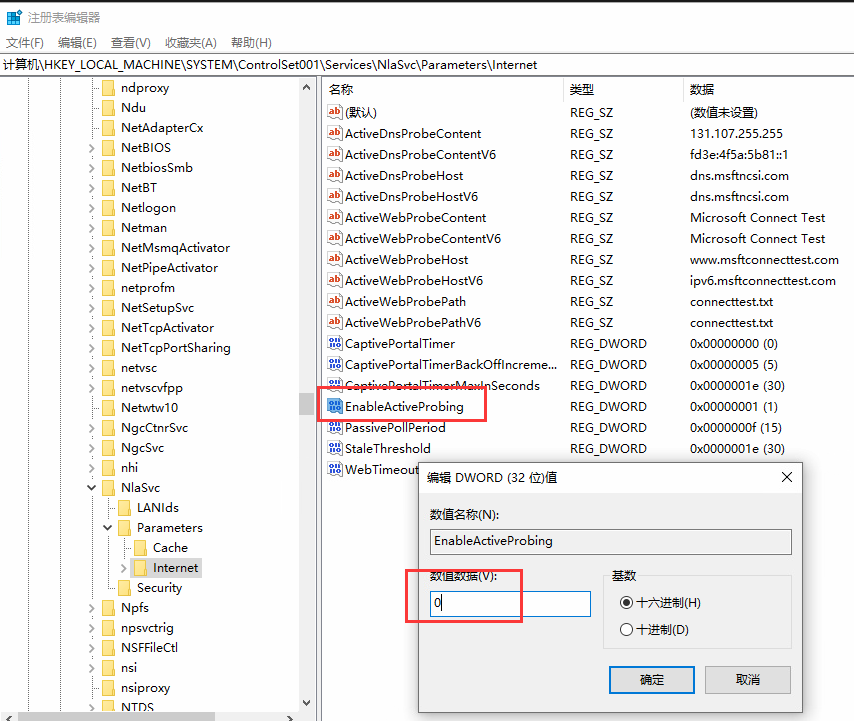This screenshot has height=721, width=854.
Task: Expand the Internet tree node
Action: (x=124, y=568)
